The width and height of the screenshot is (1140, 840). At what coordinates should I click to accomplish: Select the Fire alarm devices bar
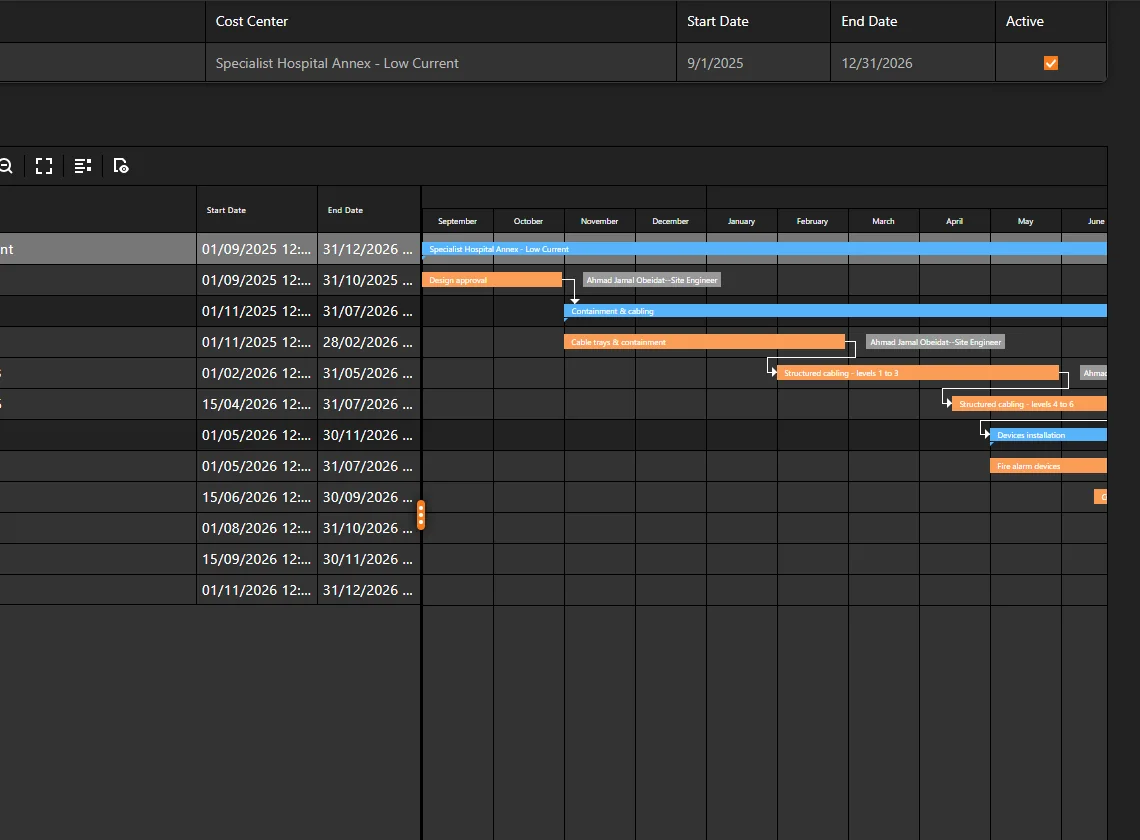[x=1048, y=466]
